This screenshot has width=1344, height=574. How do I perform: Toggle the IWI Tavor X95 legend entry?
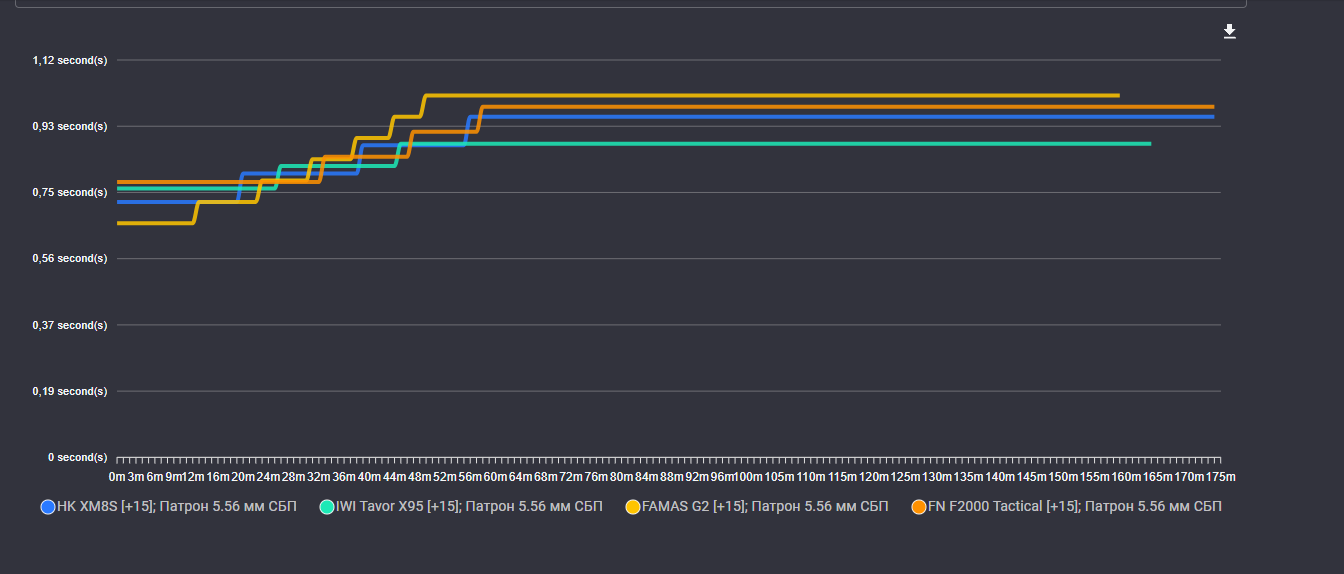point(461,507)
